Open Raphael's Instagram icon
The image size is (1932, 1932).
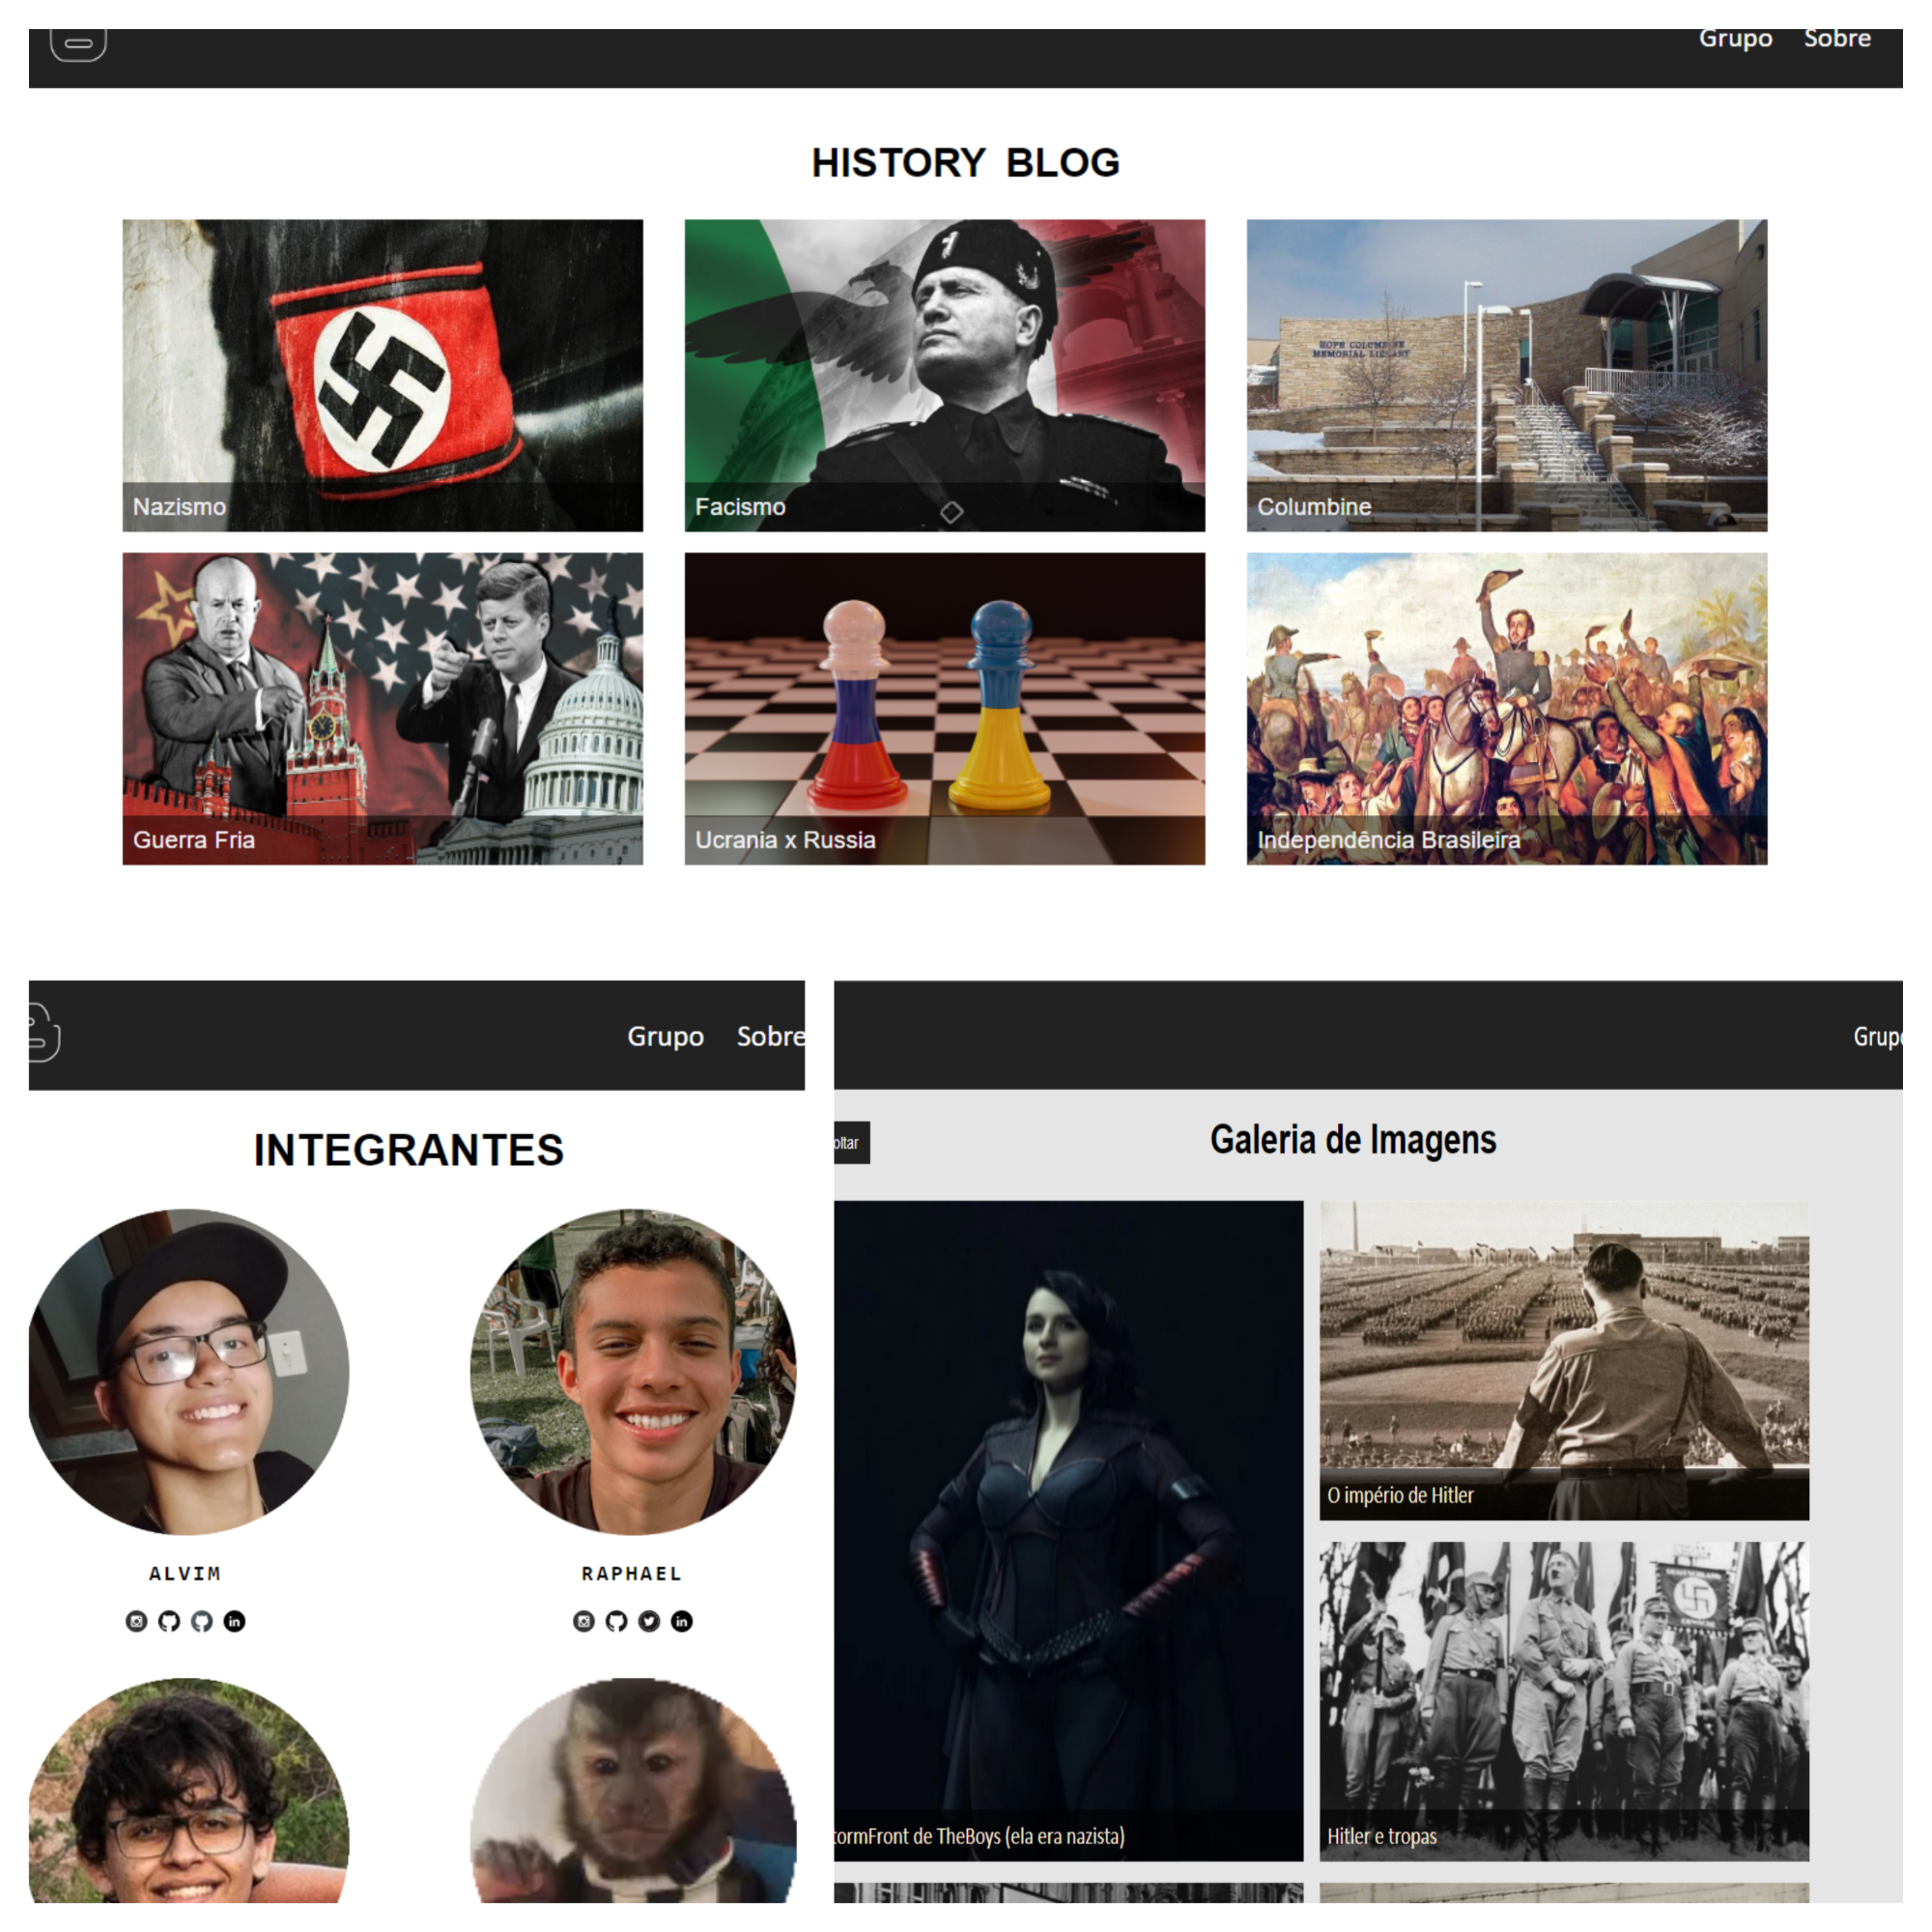584,1621
